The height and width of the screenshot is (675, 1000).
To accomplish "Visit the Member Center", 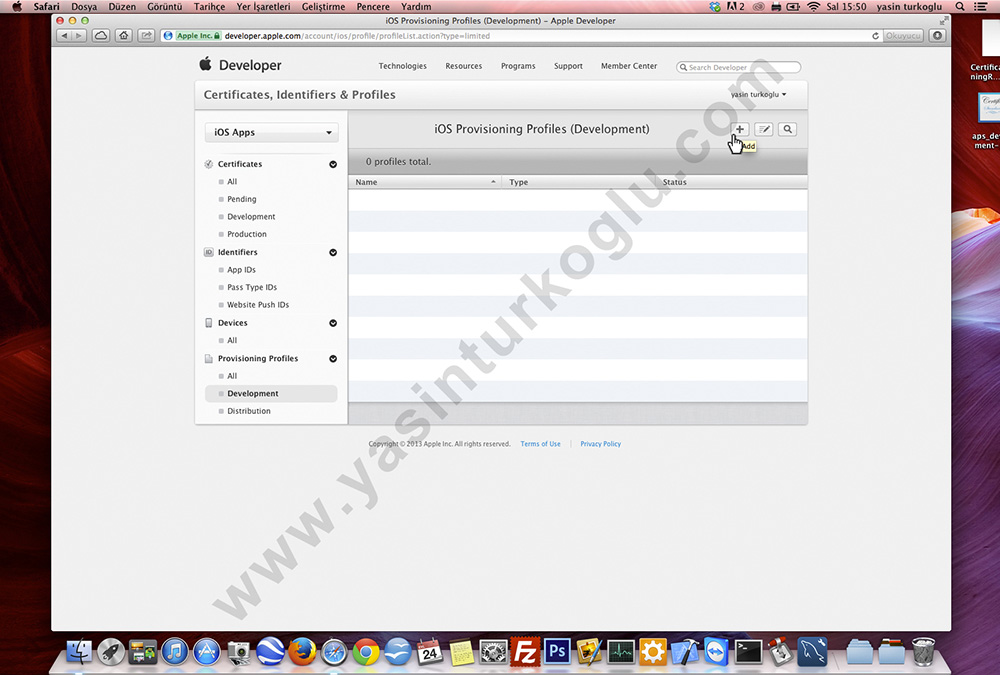I will click(x=629, y=66).
